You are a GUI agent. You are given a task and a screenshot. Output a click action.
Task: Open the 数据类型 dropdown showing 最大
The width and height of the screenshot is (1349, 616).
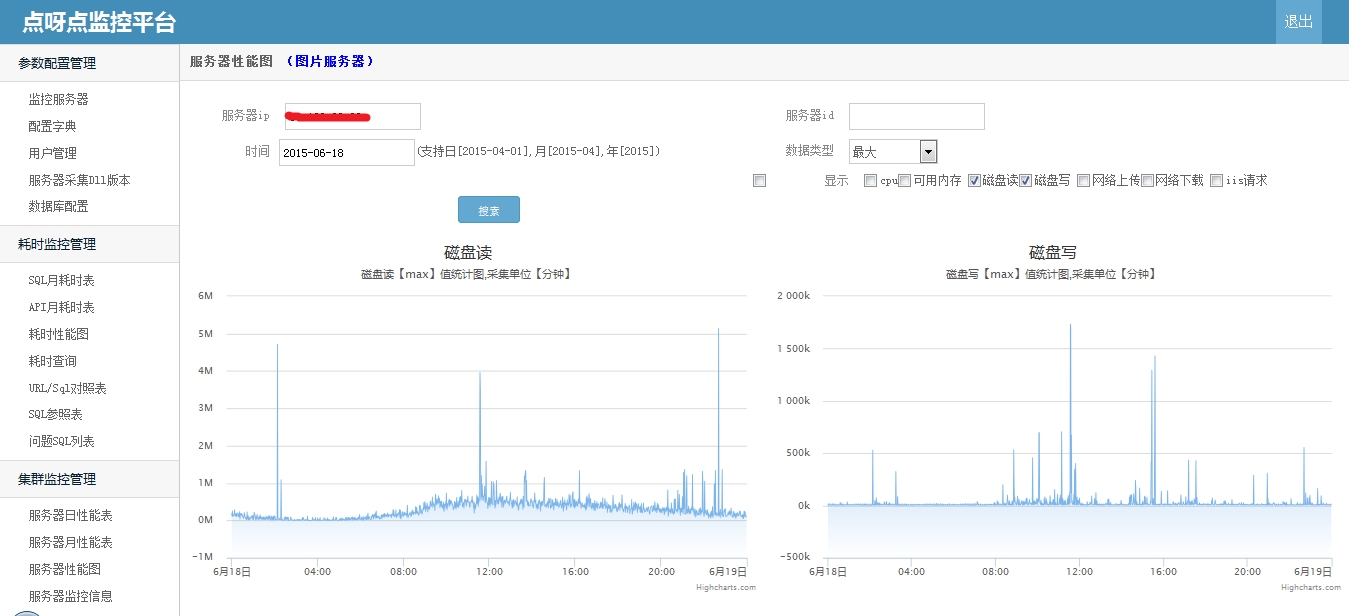click(893, 152)
